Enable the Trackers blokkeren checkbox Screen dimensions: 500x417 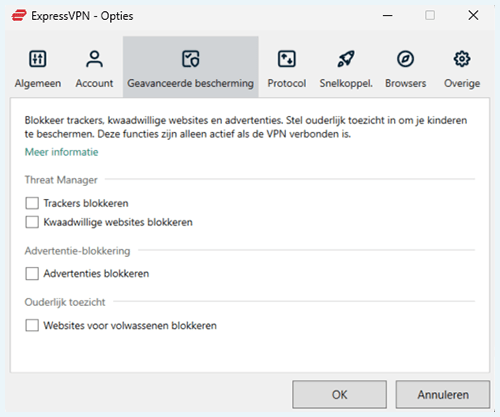(32, 203)
